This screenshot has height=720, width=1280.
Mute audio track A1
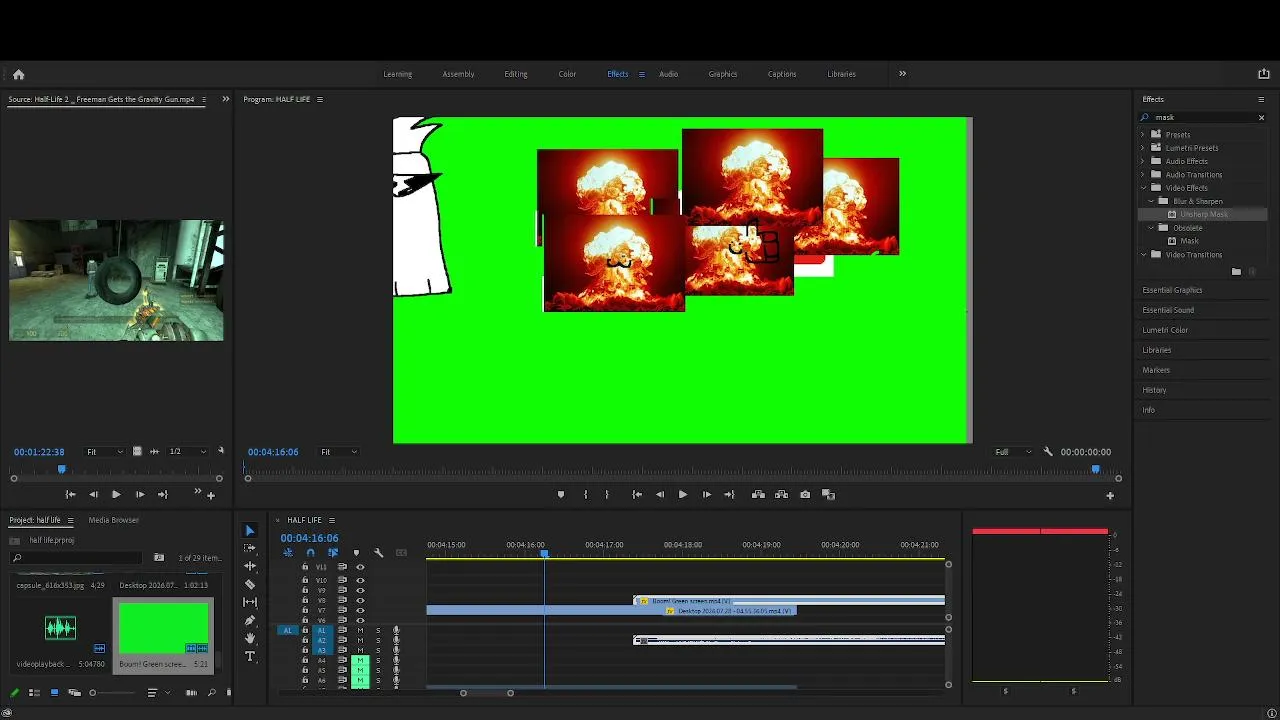point(360,630)
